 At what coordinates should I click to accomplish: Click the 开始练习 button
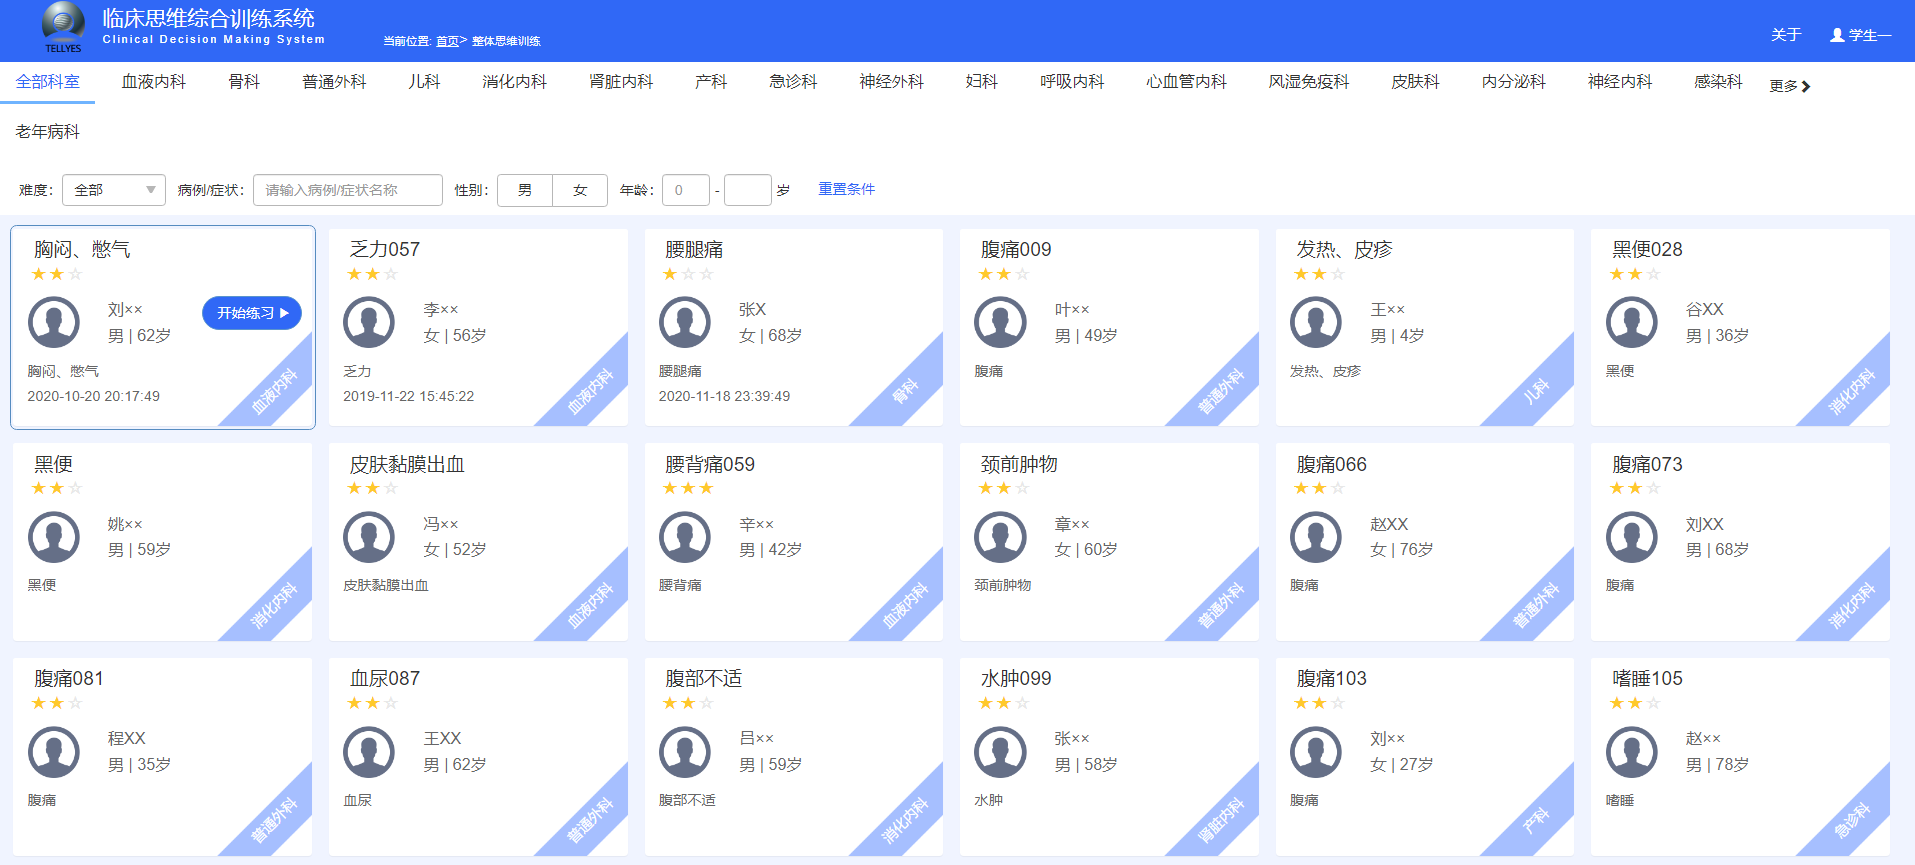coord(252,313)
